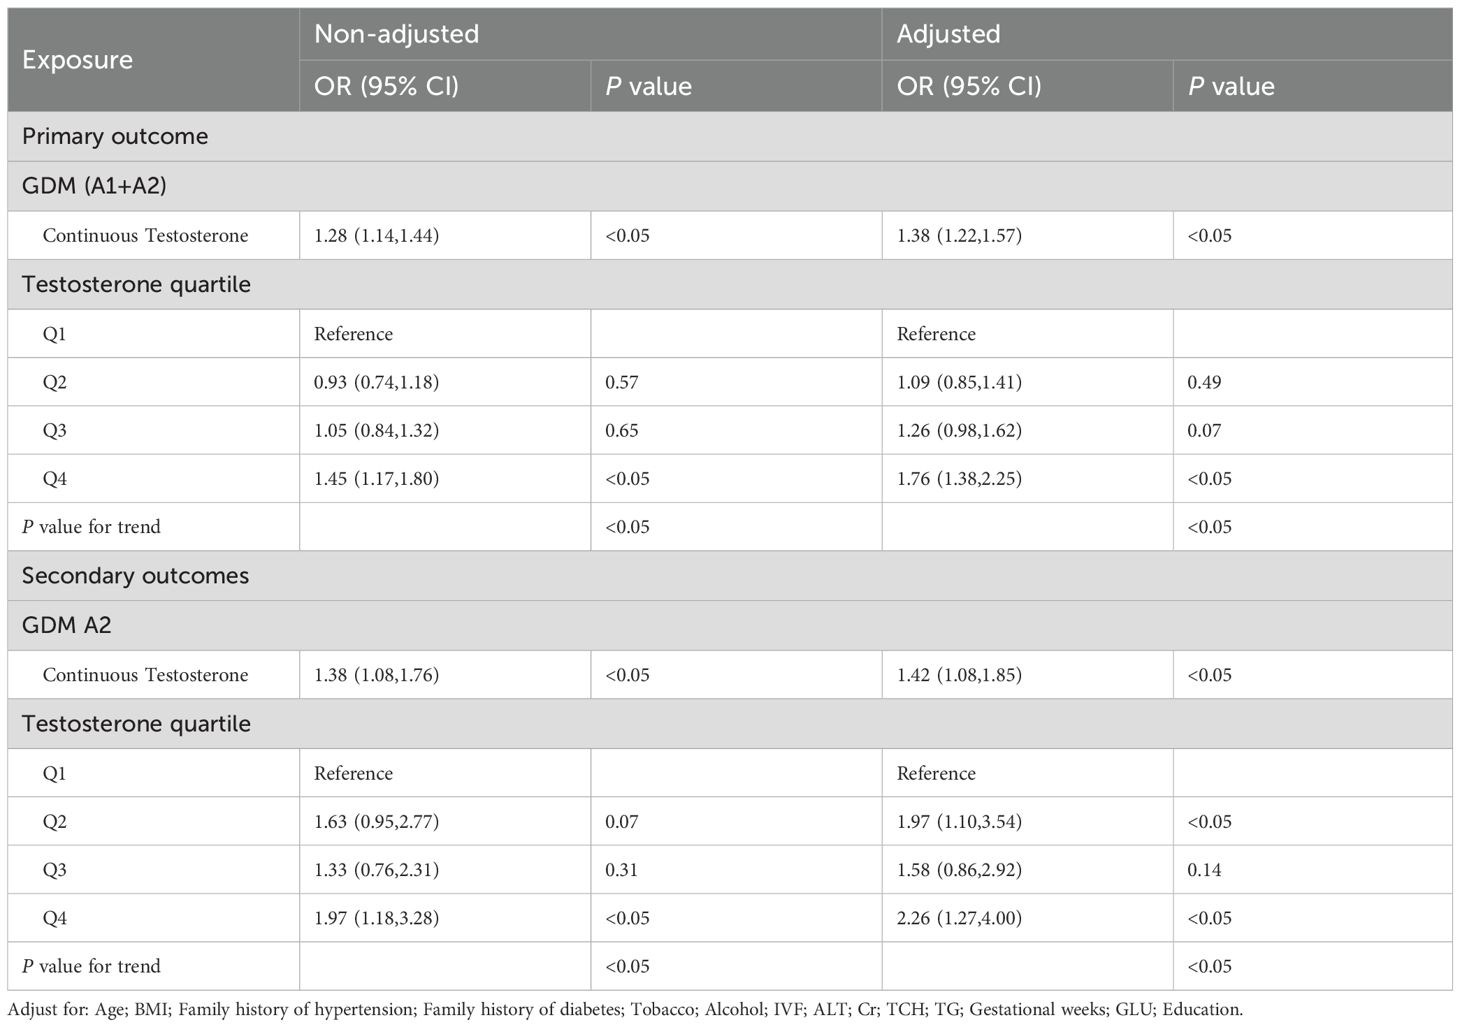Click the footnote starting with Adjust for
This screenshot has height=1027, width=1460.
(x=625, y=1009)
